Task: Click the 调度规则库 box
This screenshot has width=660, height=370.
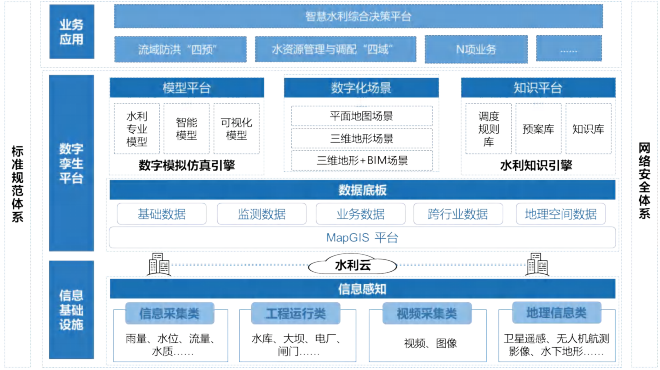Action: click(488, 128)
